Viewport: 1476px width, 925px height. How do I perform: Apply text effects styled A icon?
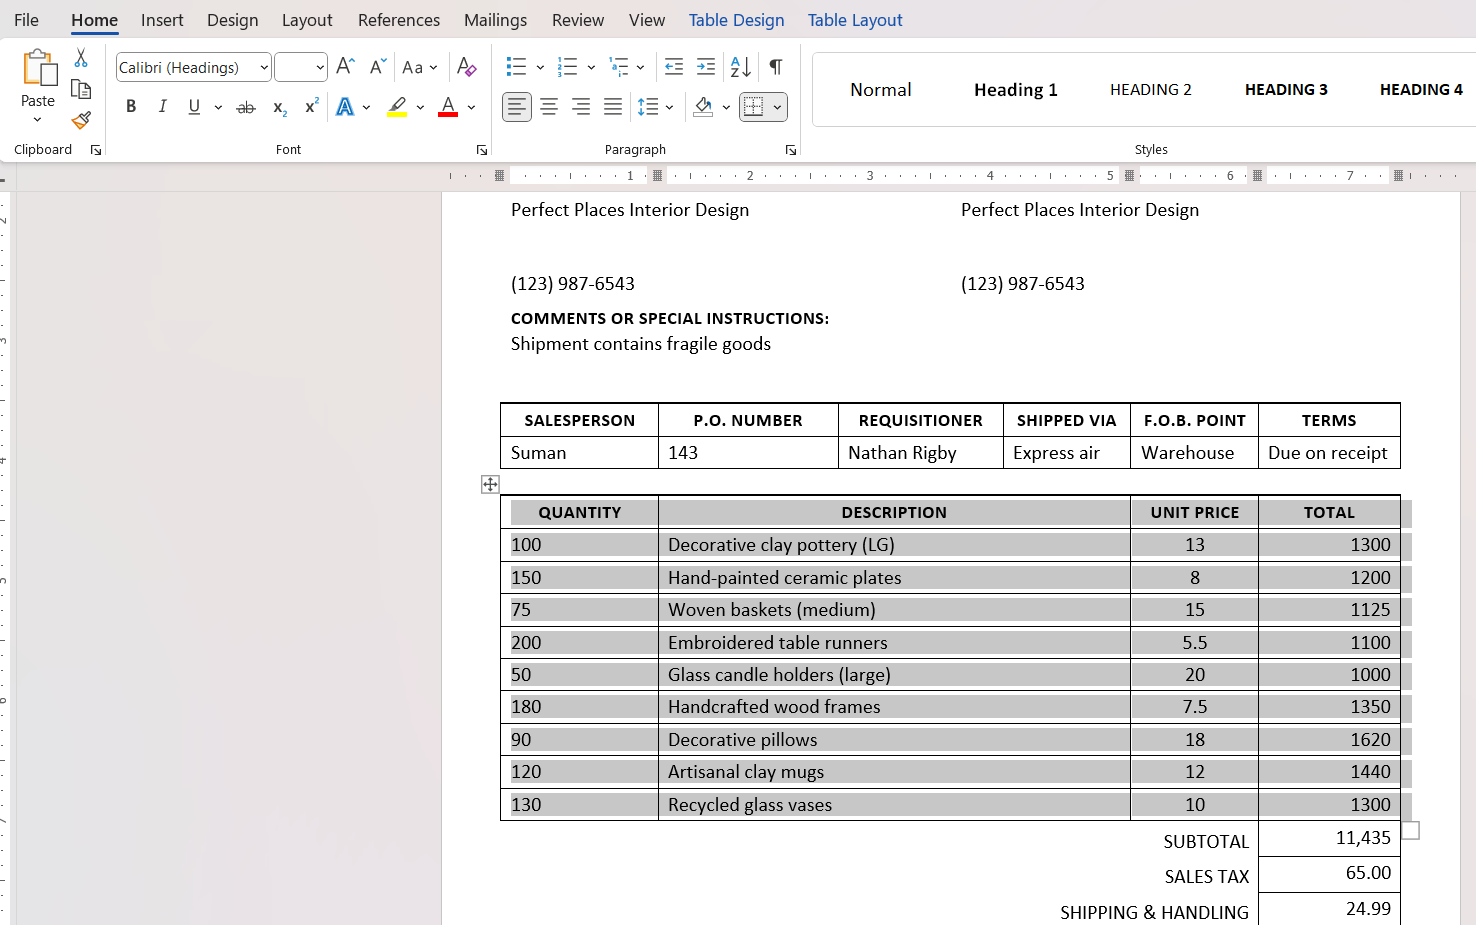[x=345, y=107]
